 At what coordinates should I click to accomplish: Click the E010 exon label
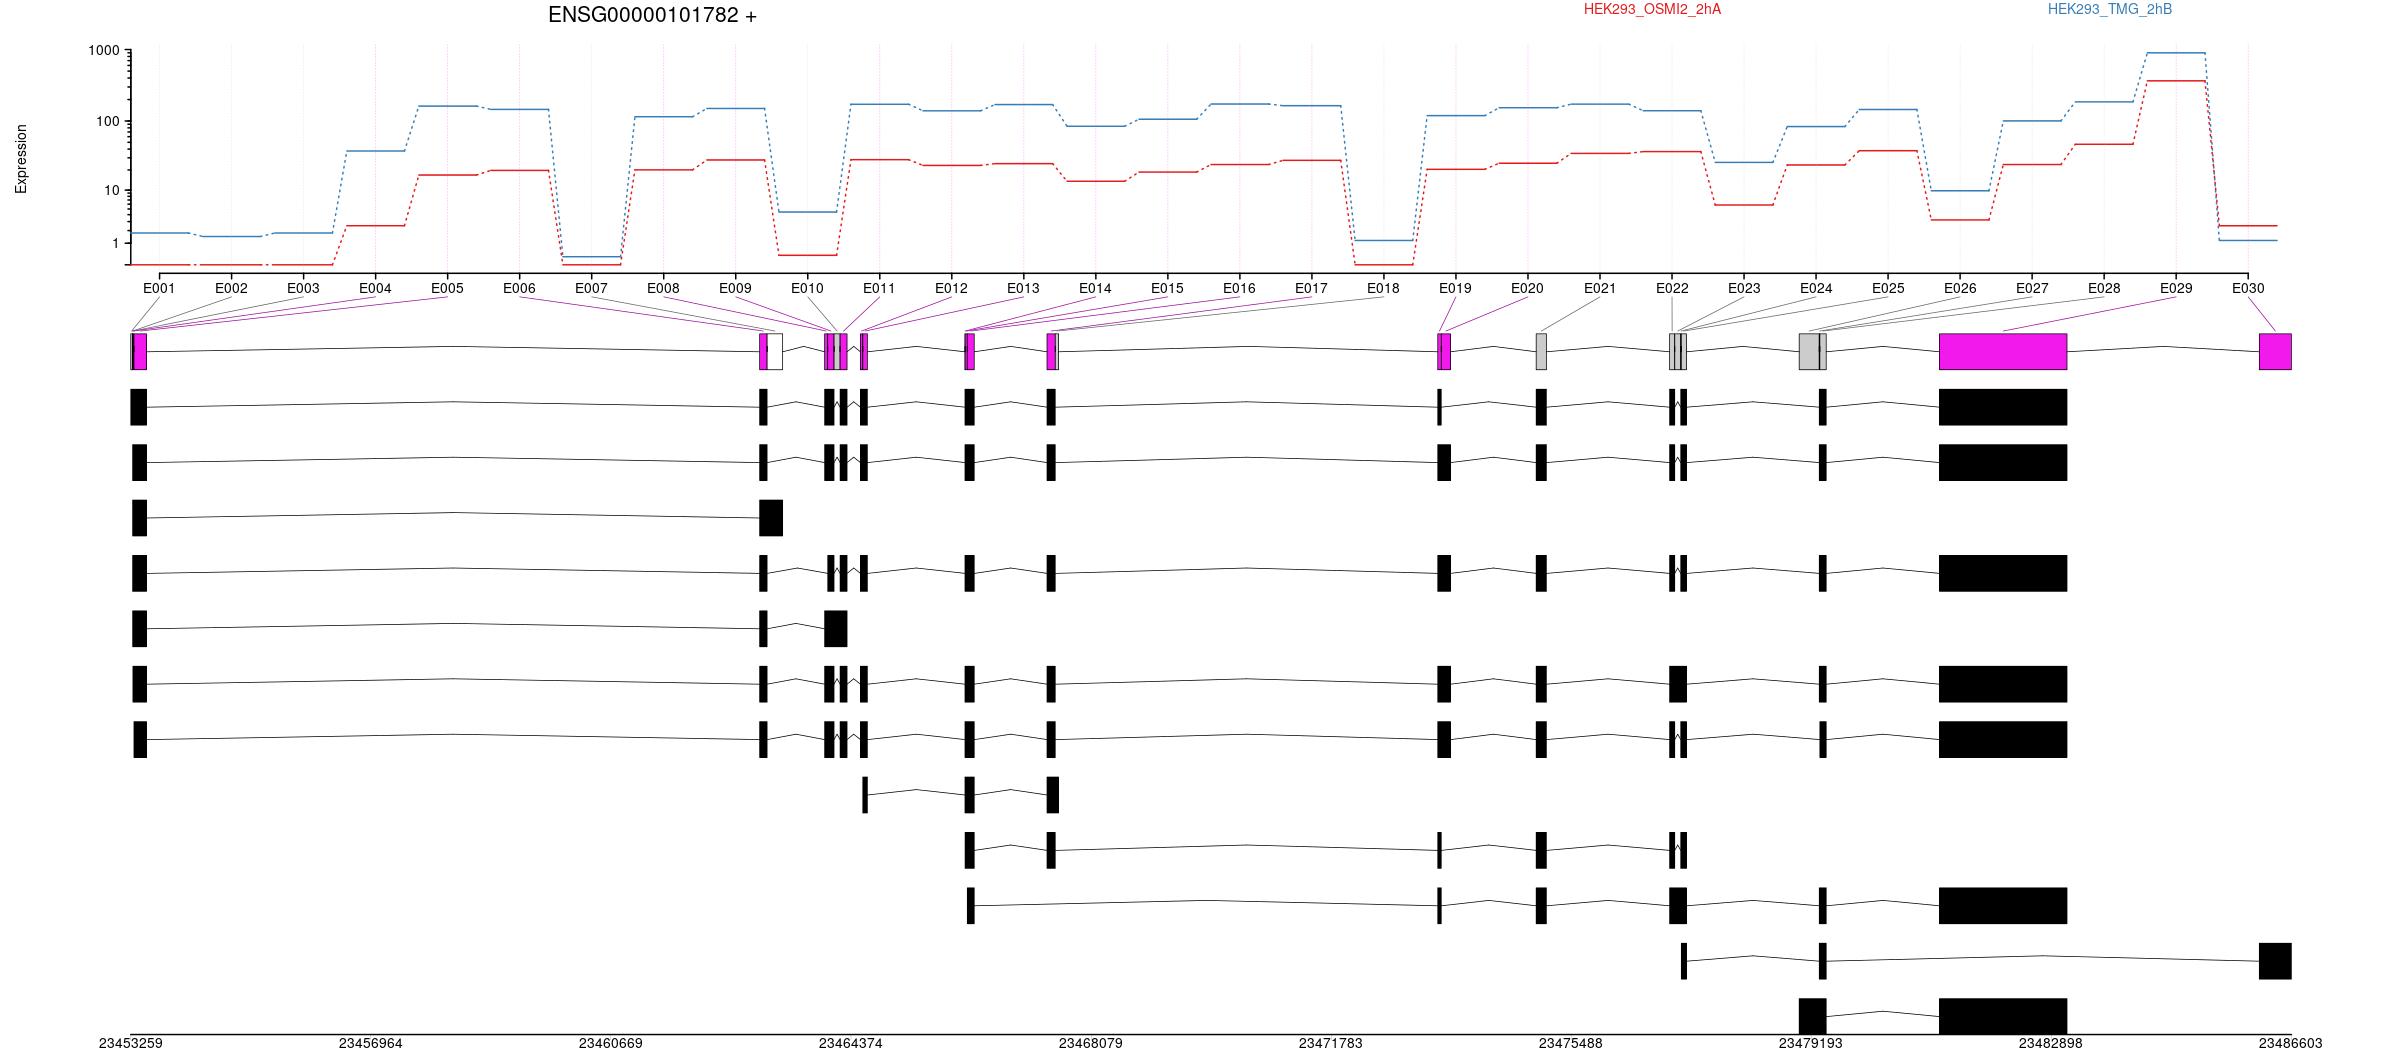[807, 288]
